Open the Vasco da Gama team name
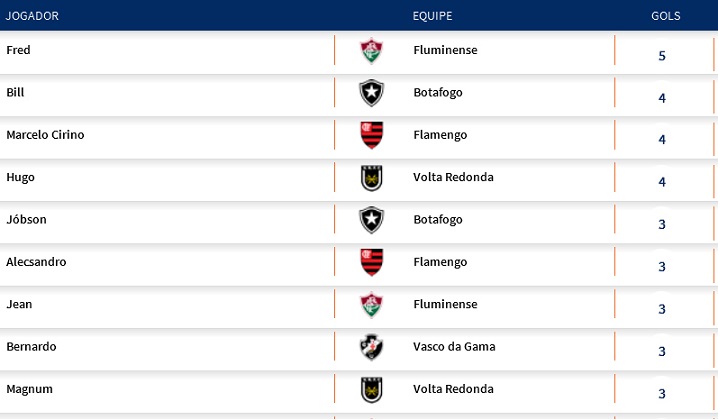The width and height of the screenshot is (718, 420). 453,347
